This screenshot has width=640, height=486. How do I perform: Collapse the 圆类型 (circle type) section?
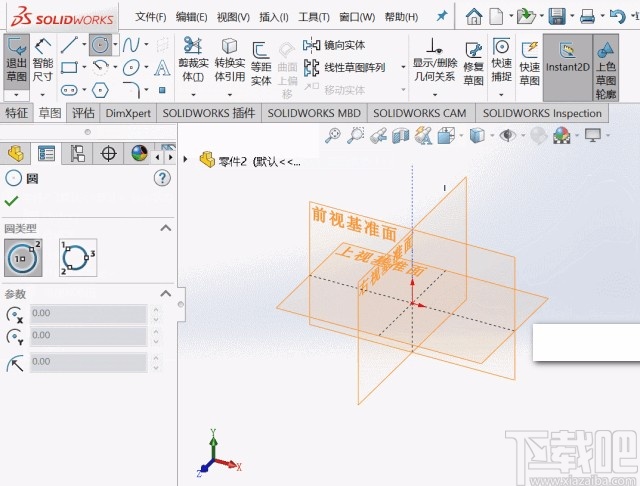click(x=166, y=228)
